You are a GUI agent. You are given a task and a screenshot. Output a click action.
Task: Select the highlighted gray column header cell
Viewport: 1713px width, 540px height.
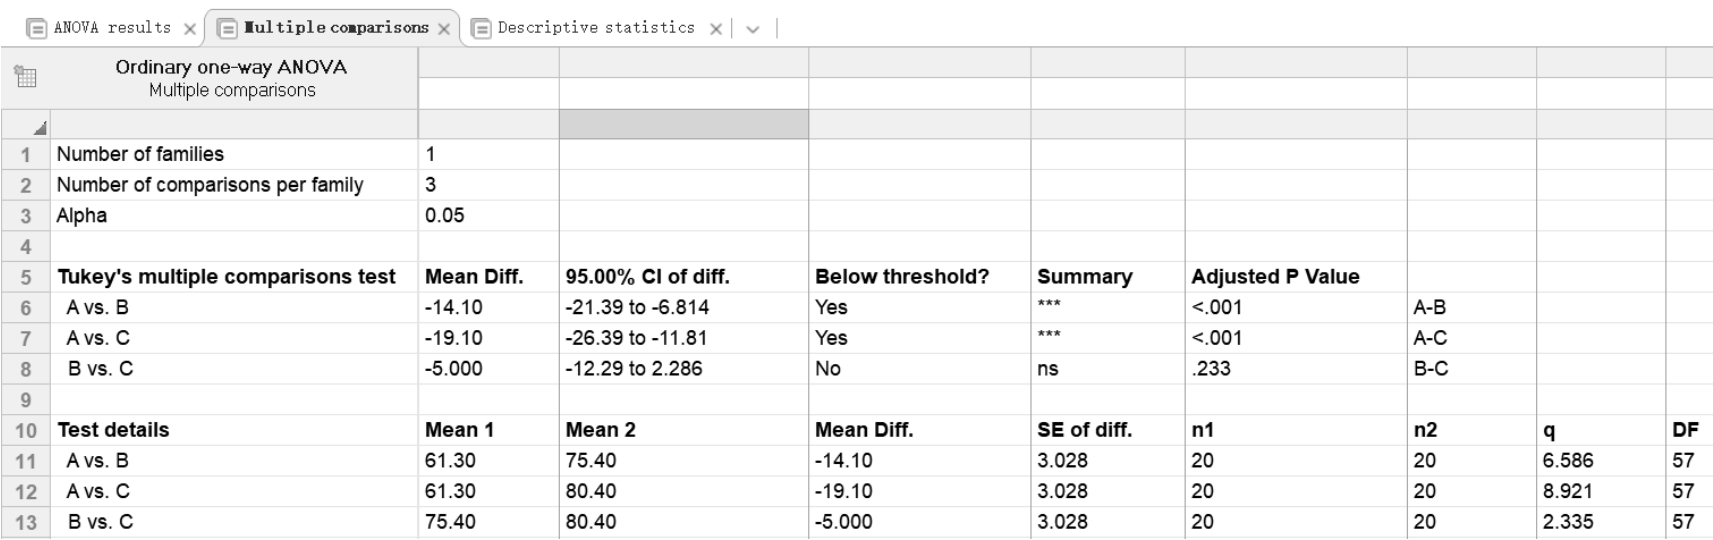(x=683, y=124)
